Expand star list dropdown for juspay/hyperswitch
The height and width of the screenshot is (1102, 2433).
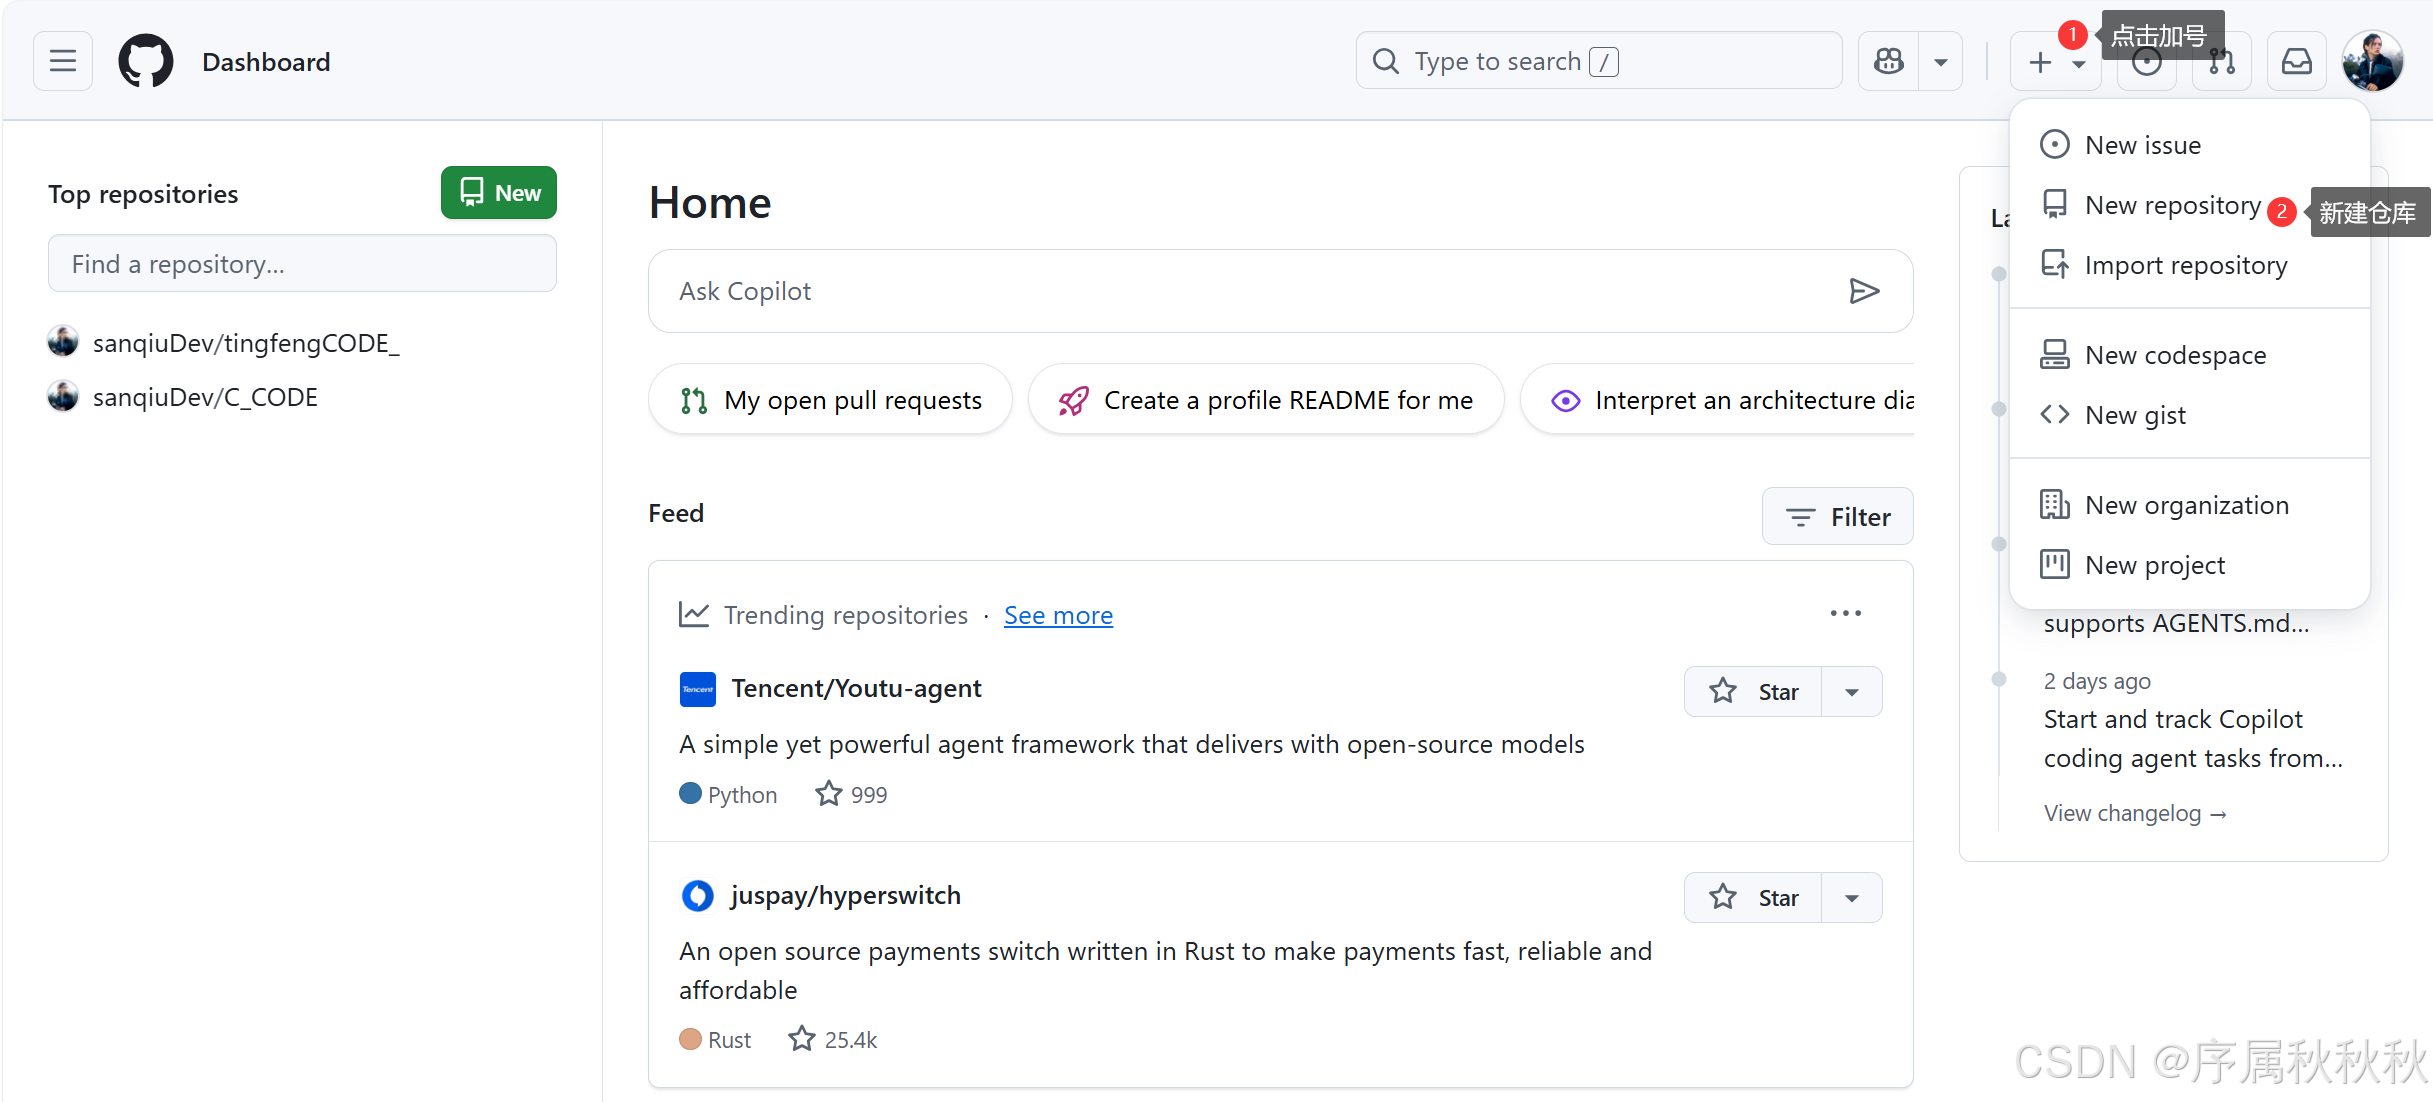1851,898
